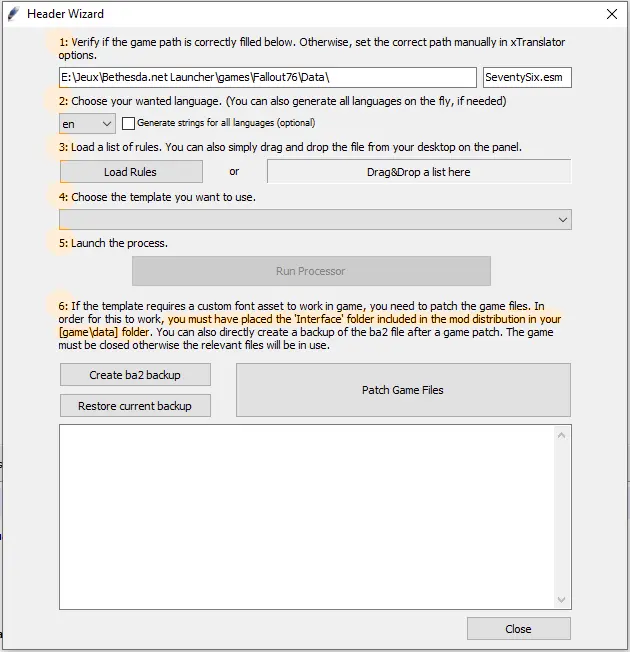Click into the game path input field

coord(268,77)
